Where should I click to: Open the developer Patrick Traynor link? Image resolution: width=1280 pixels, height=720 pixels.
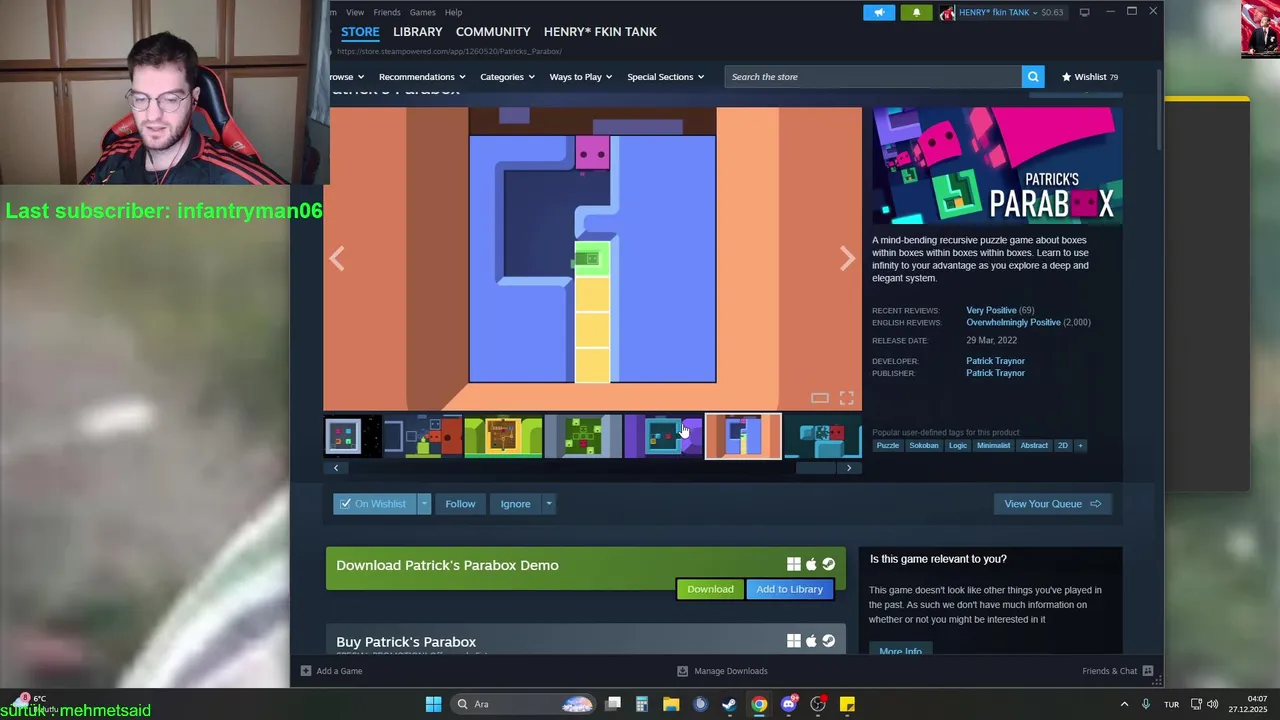[x=995, y=361]
